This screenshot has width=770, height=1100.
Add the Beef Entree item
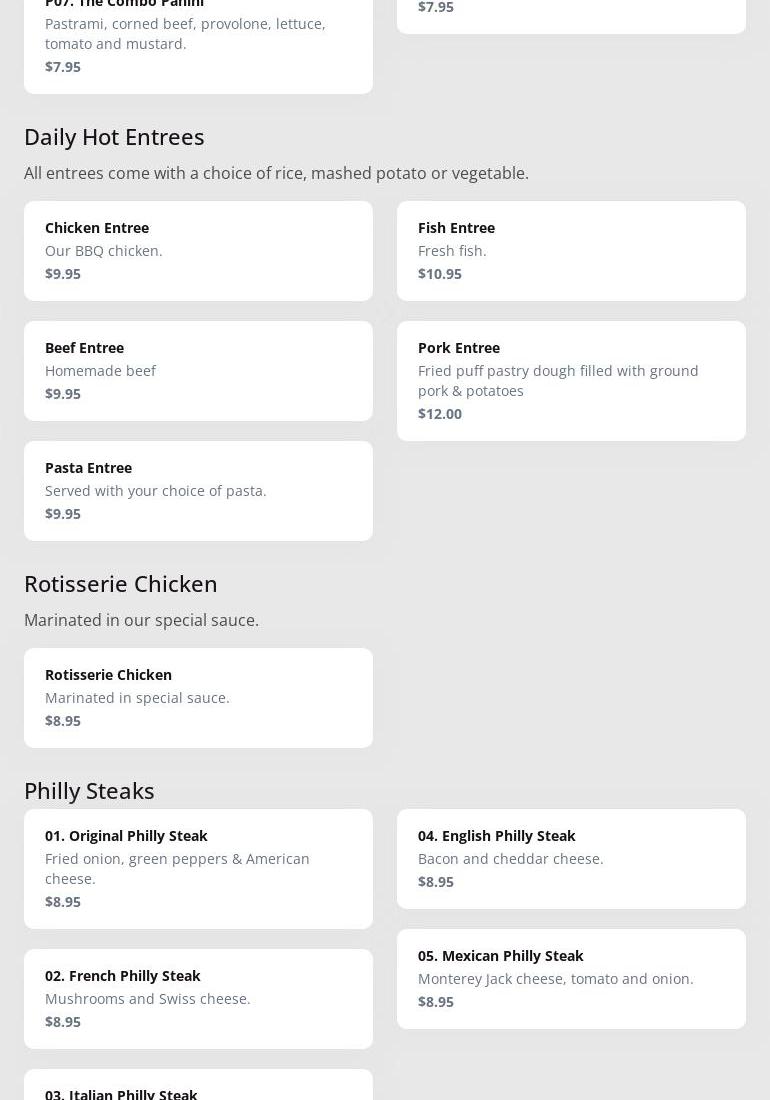(198, 371)
